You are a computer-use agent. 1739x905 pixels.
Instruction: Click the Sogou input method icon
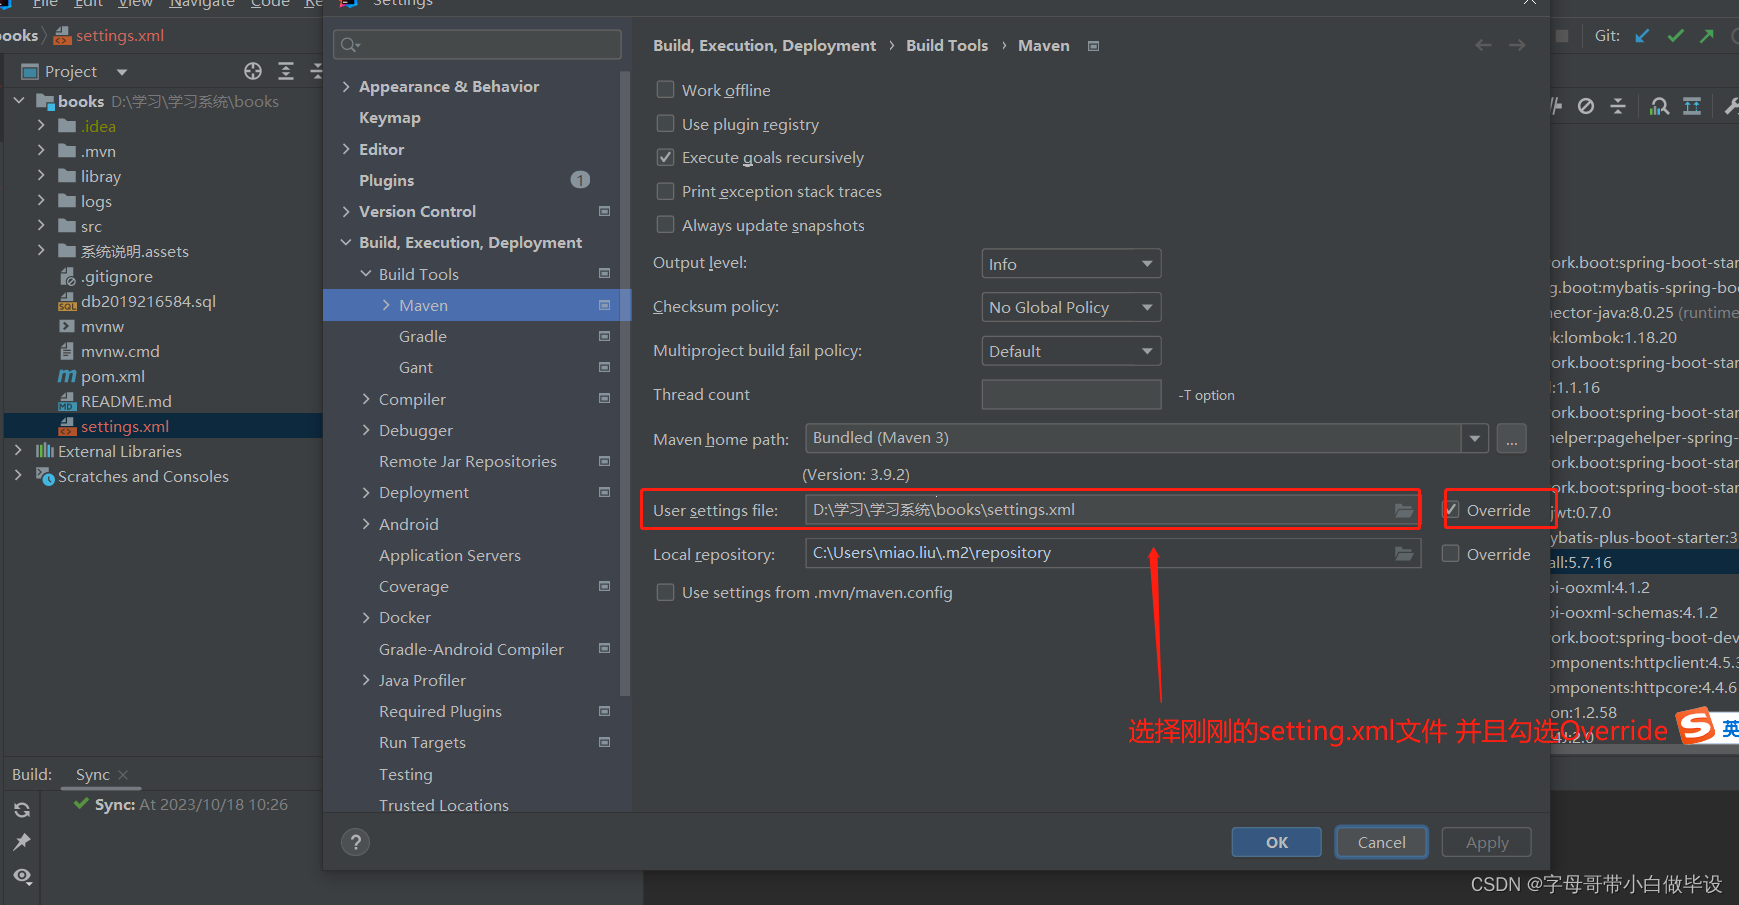(x=1696, y=726)
